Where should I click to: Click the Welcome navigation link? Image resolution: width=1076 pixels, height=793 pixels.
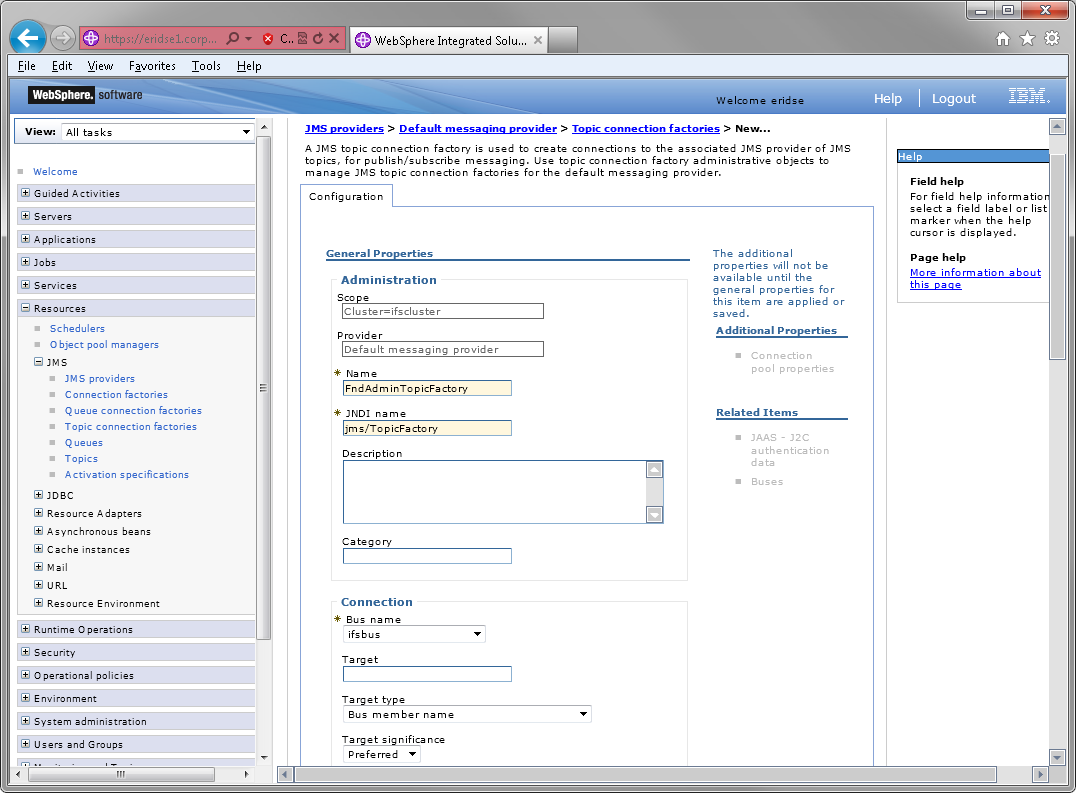[x=55, y=171]
